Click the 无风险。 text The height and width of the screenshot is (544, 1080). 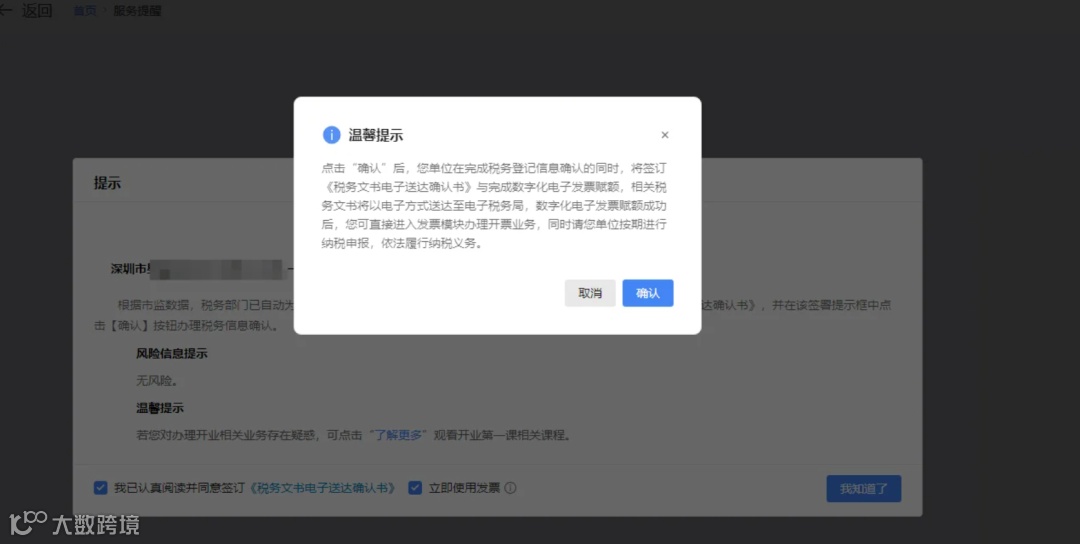[x=157, y=380]
